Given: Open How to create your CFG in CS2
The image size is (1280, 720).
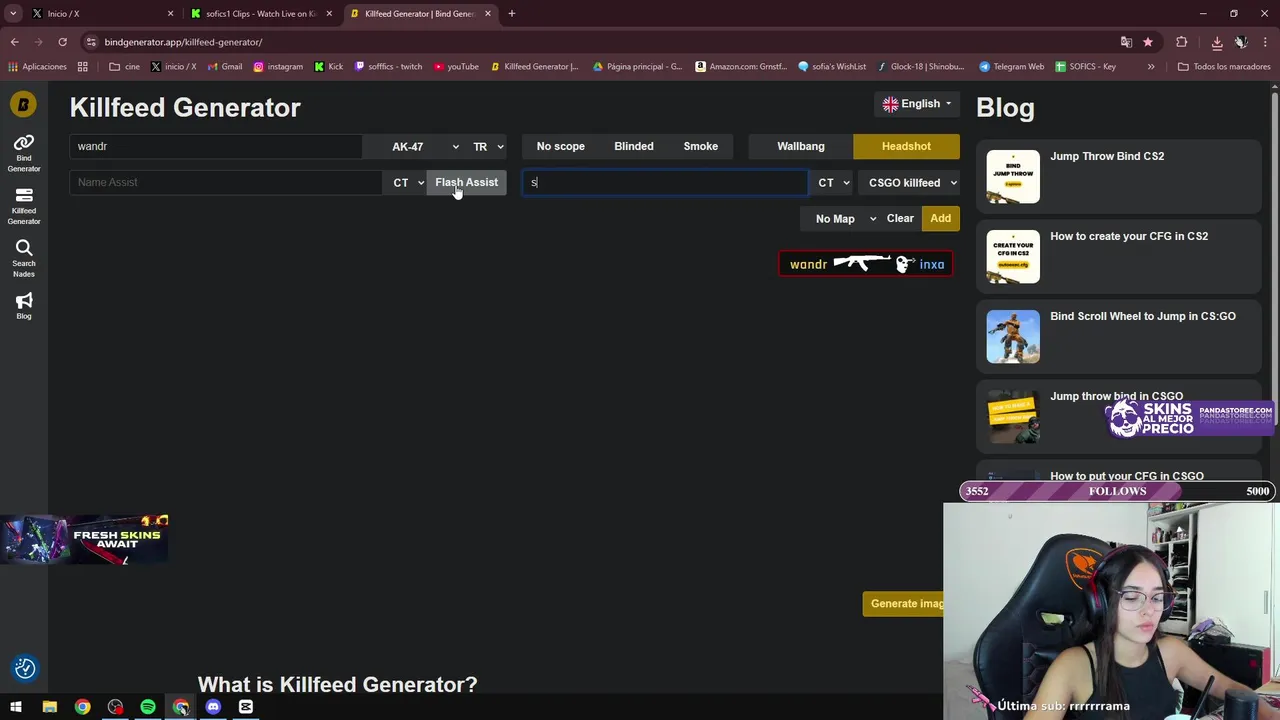Looking at the screenshot, I should tap(1118, 256).
